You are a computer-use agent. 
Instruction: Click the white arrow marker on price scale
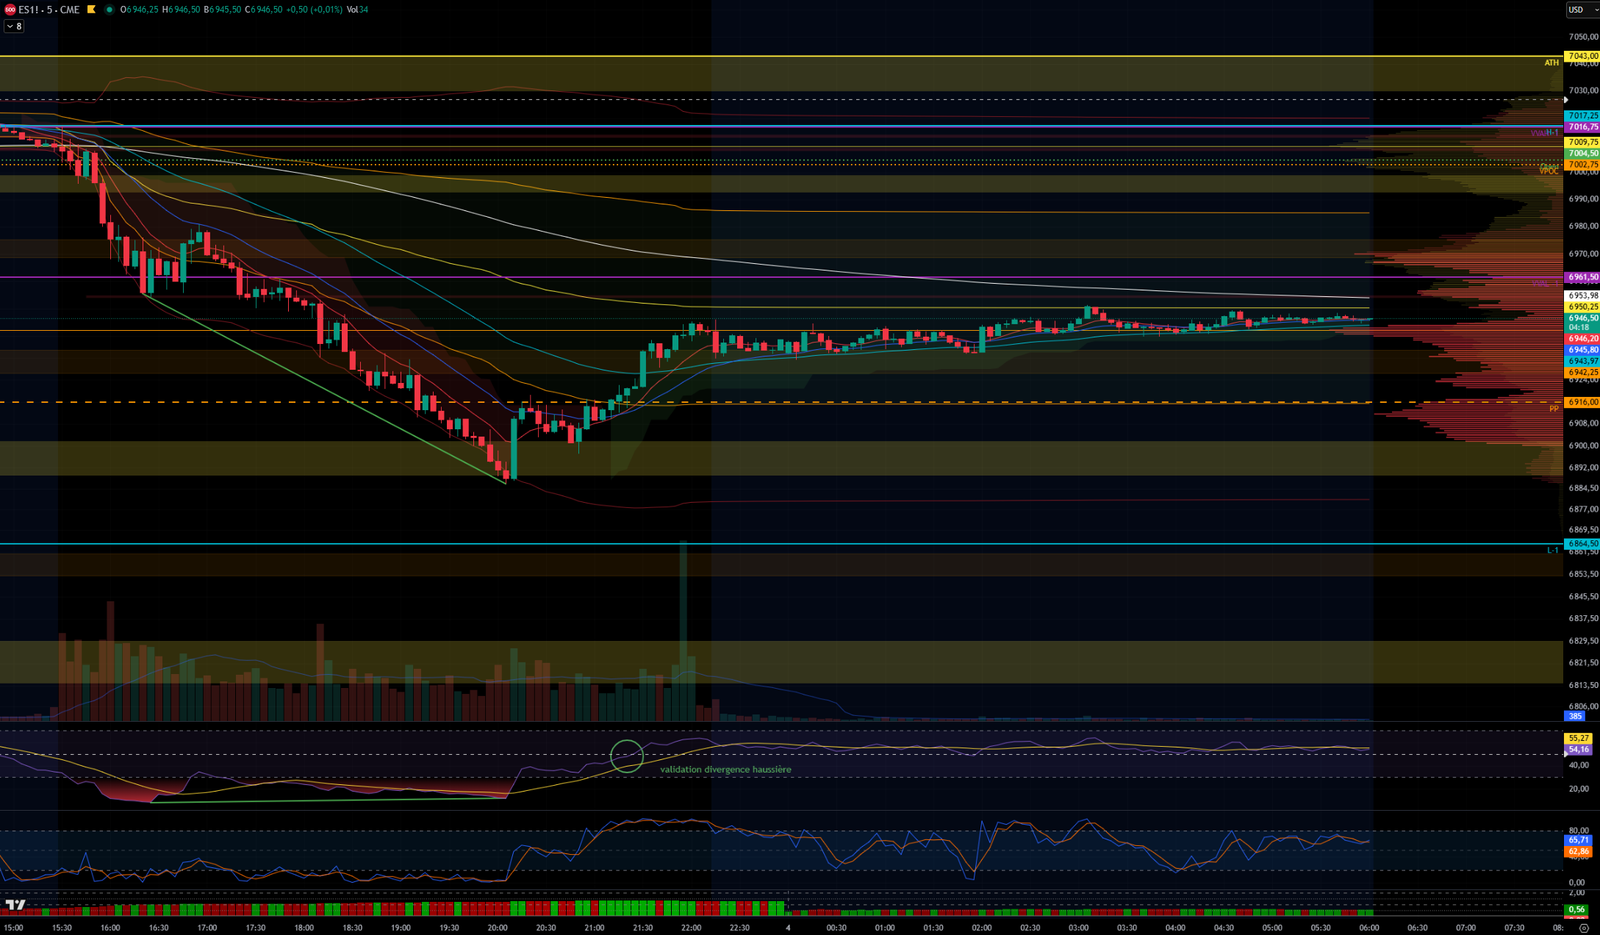[x=1566, y=100]
